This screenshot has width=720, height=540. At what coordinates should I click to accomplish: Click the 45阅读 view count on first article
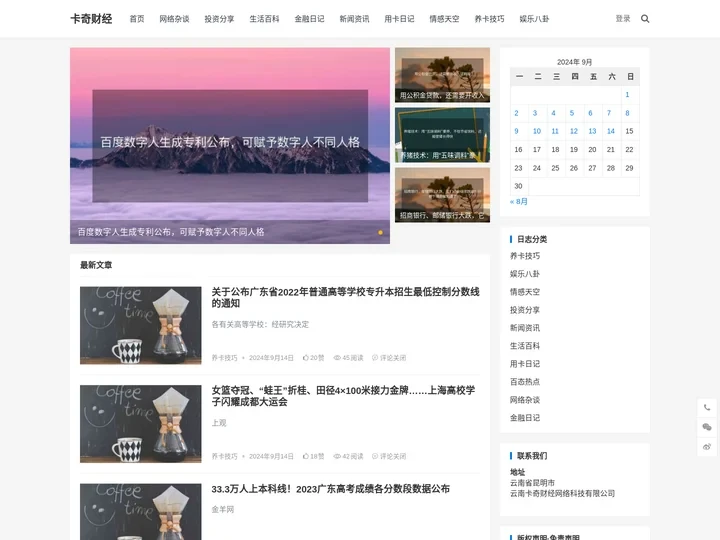tap(348, 358)
